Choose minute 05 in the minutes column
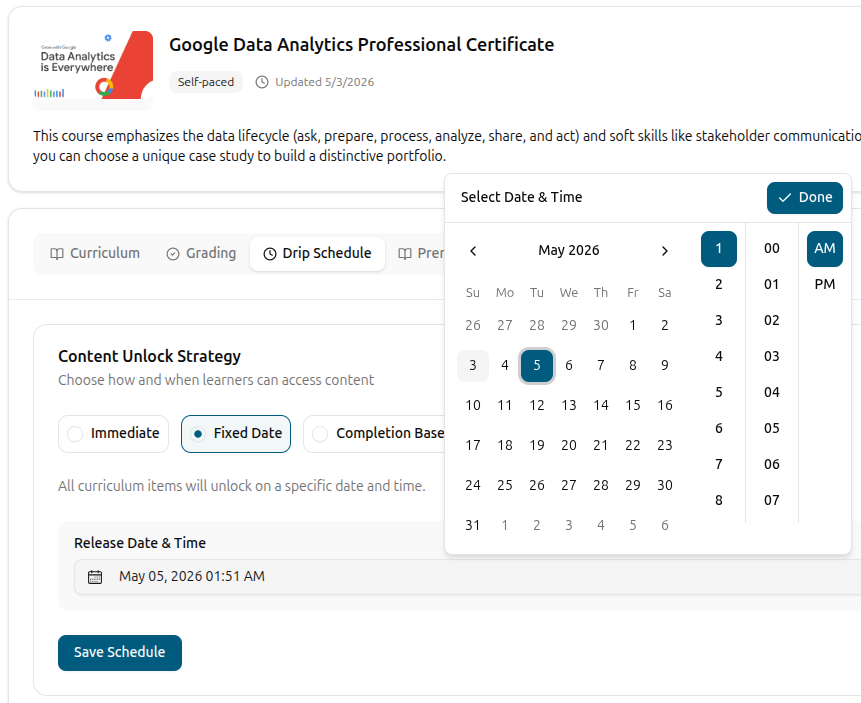Image resolution: width=861 pixels, height=703 pixels. pos(771,428)
